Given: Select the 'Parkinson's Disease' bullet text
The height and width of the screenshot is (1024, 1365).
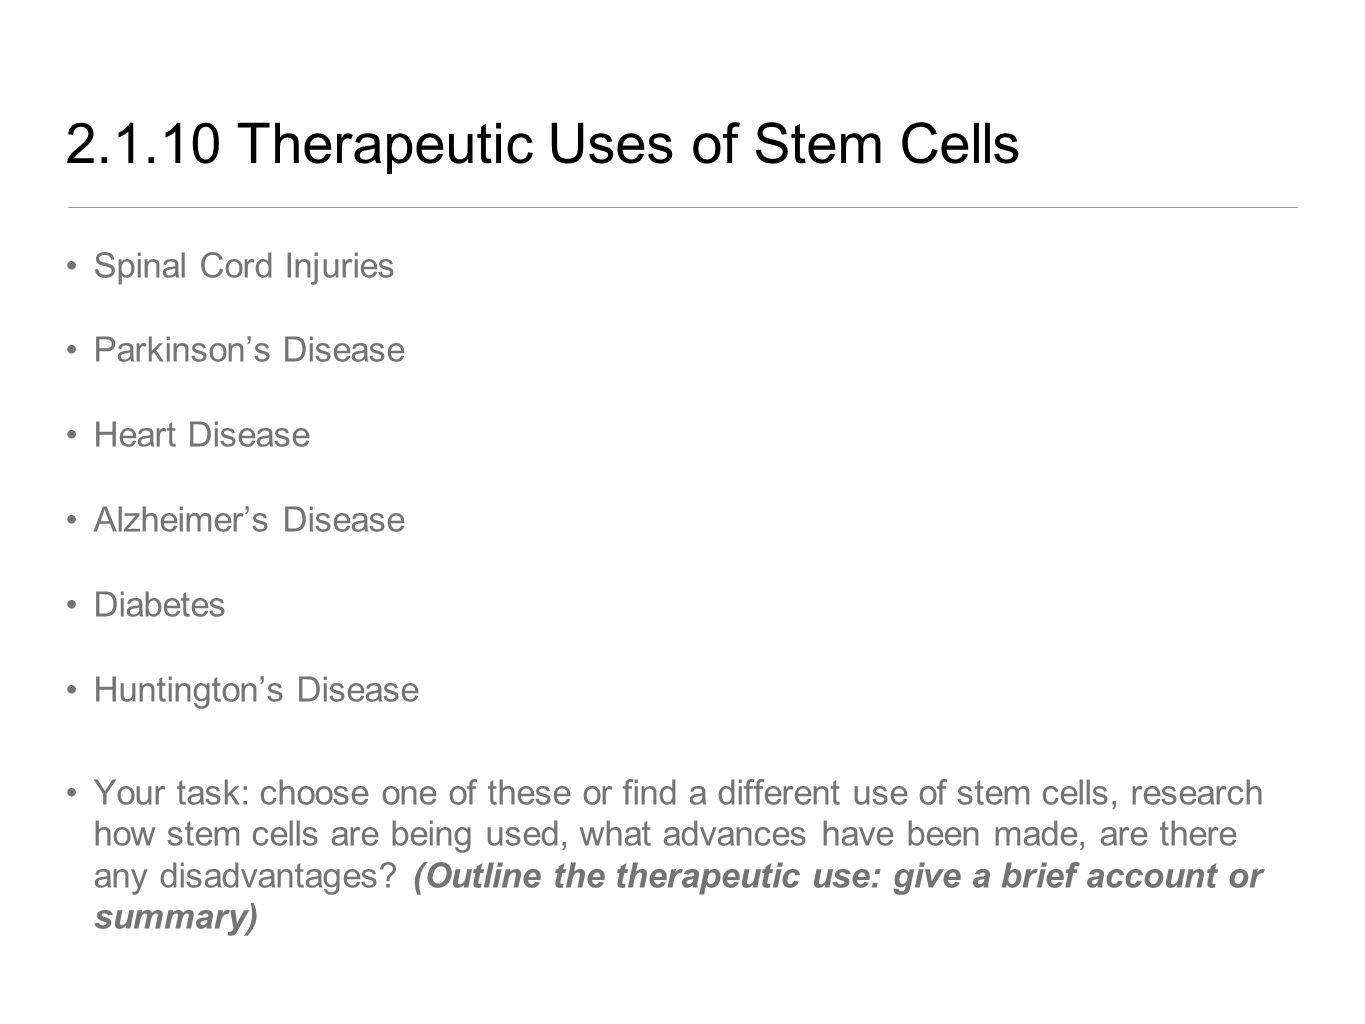Looking at the screenshot, I should point(249,350).
